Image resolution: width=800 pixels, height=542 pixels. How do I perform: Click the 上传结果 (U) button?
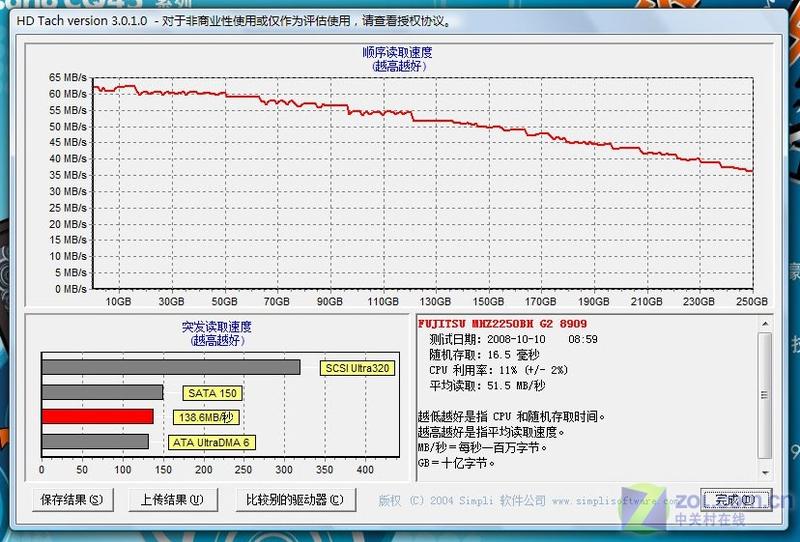172,500
